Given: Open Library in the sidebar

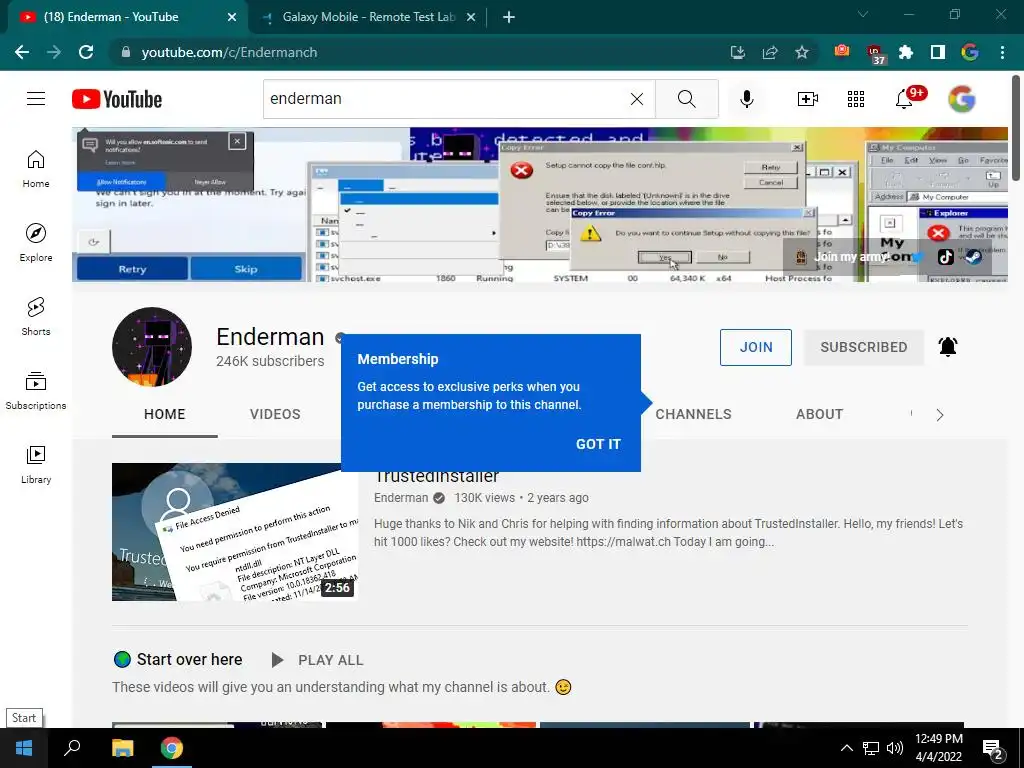Looking at the screenshot, I should click(x=36, y=465).
